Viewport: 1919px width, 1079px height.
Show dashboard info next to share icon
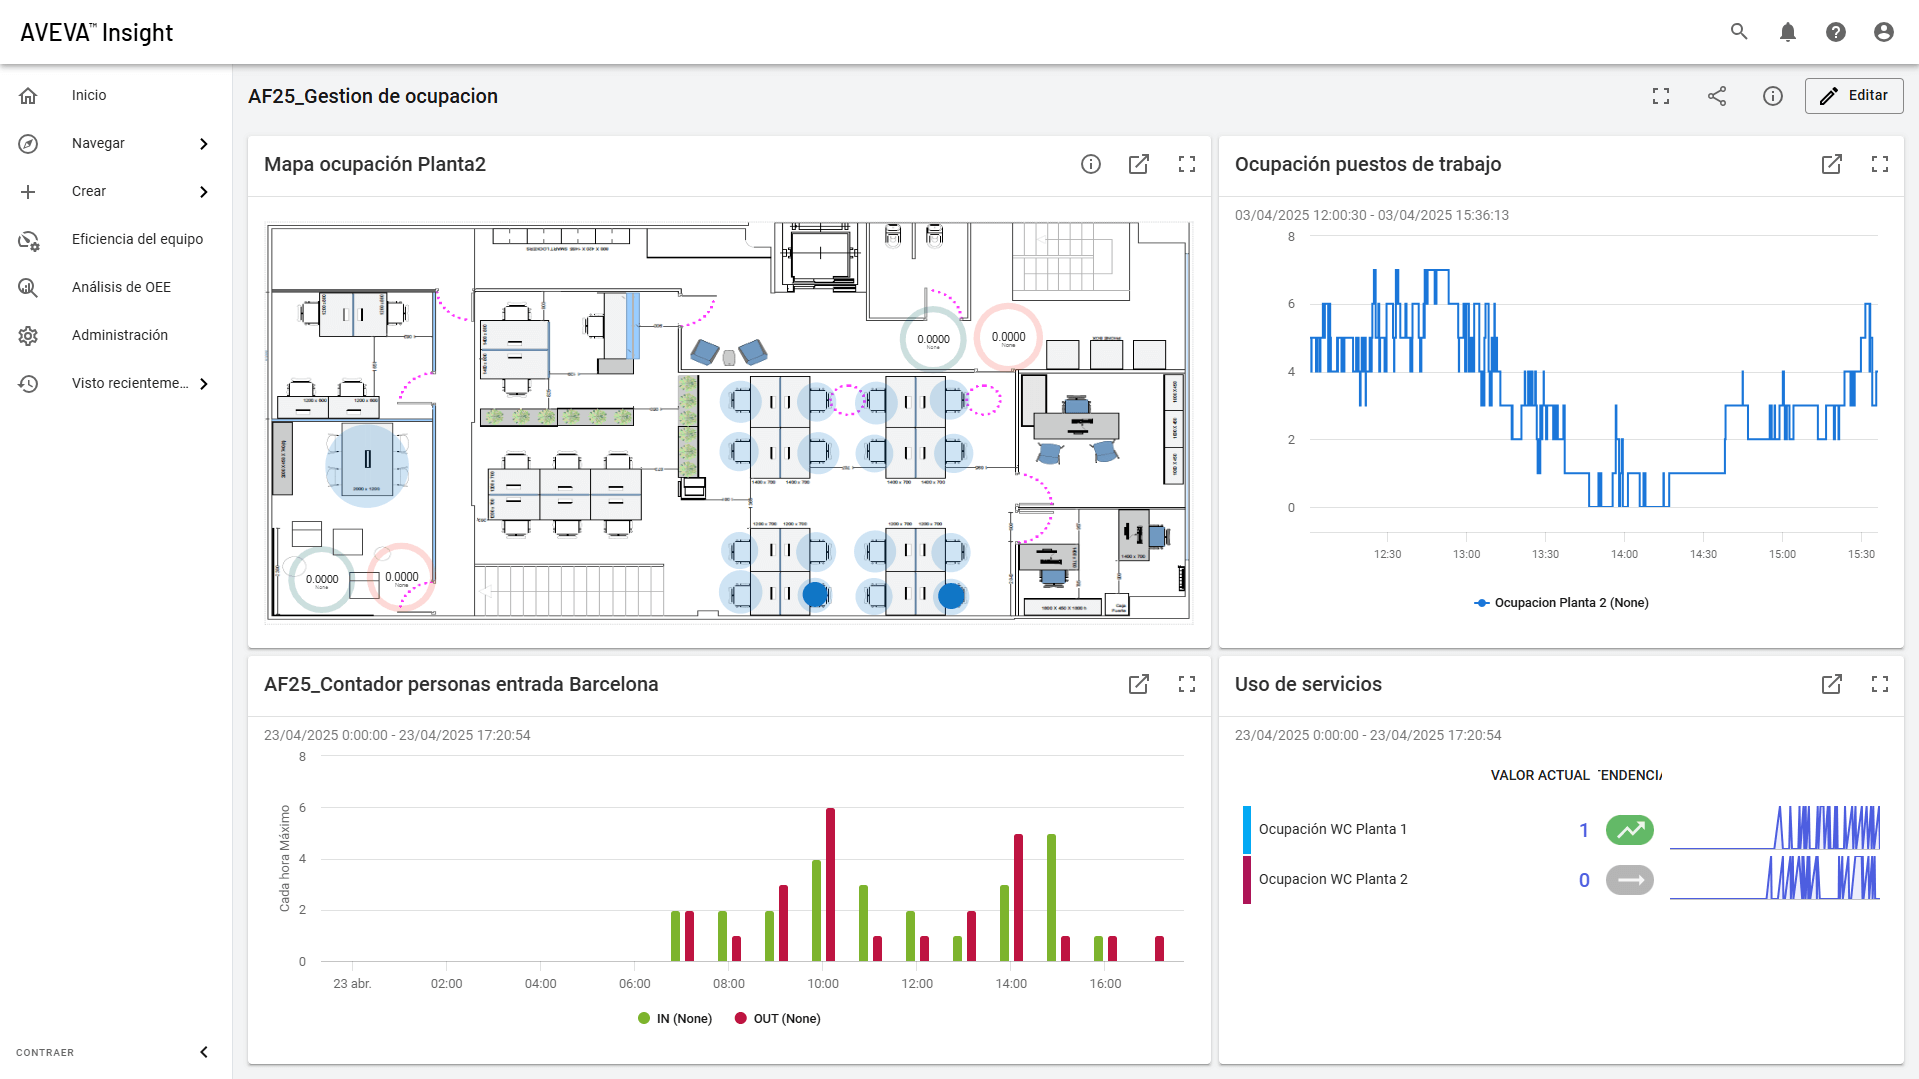pos(1773,96)
